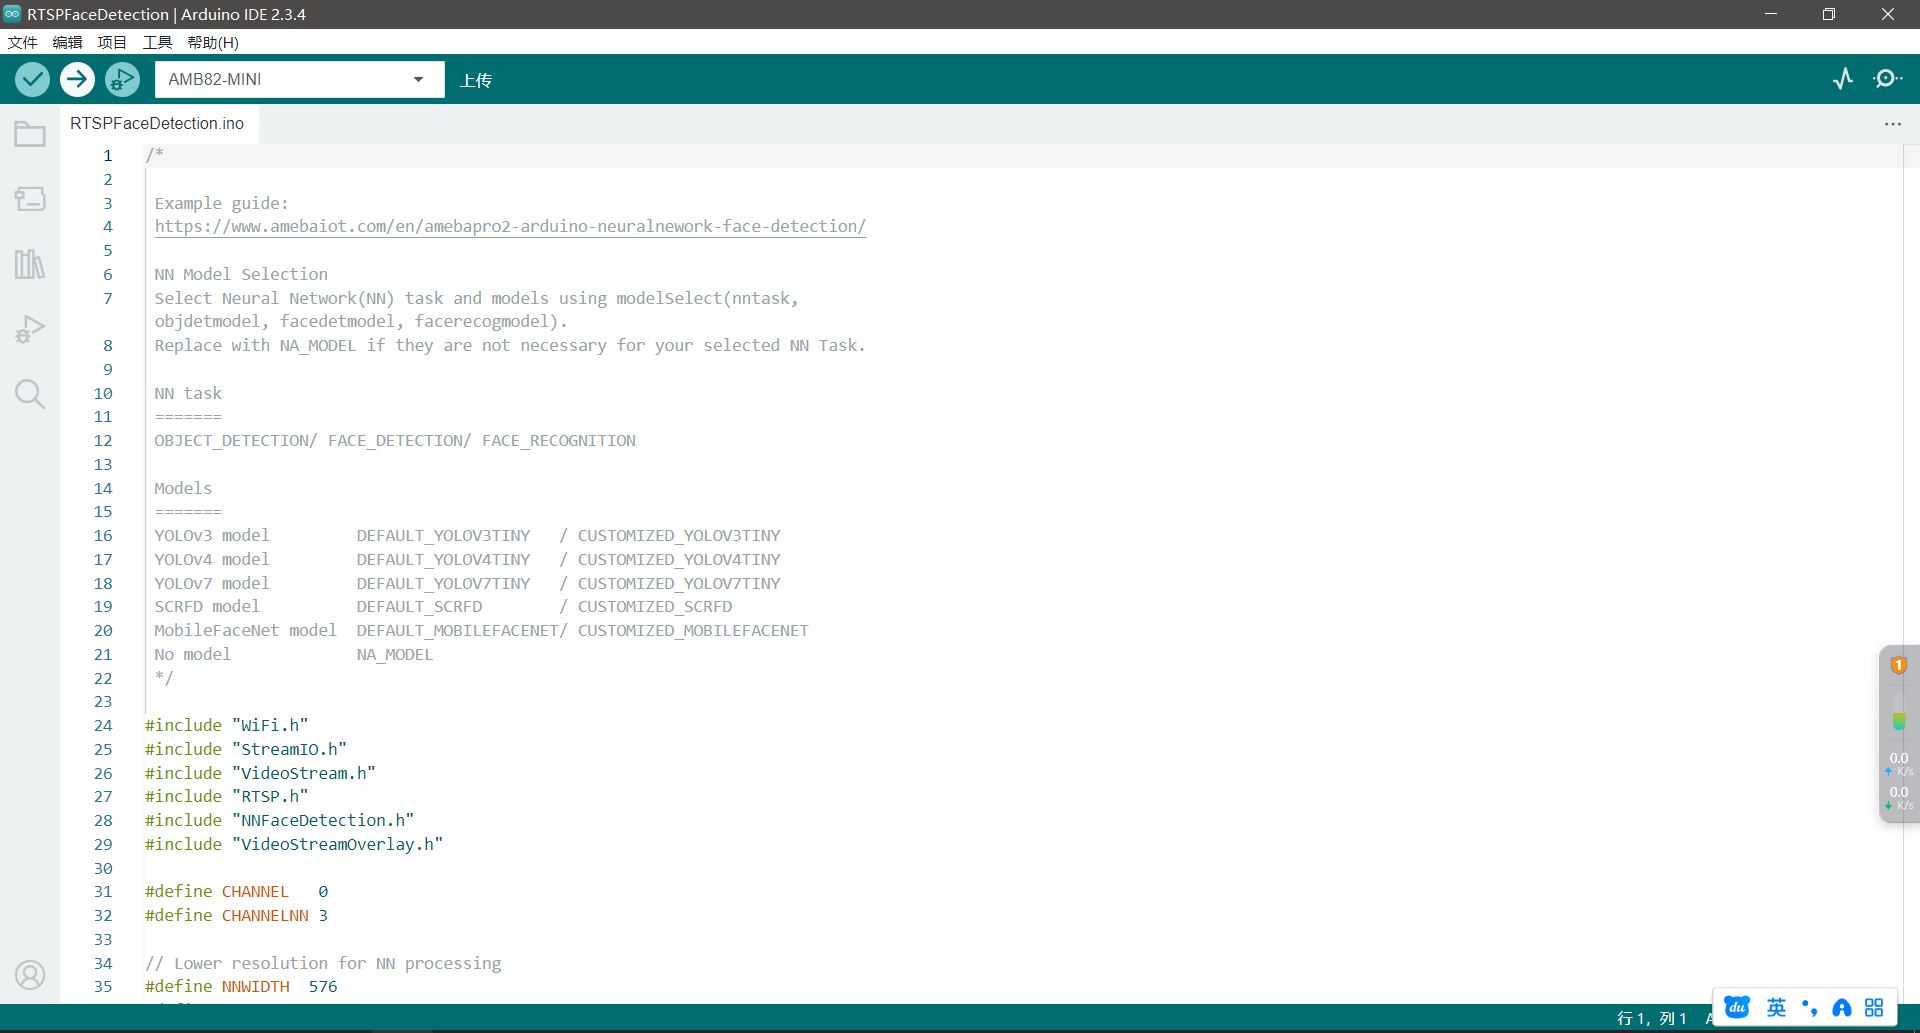Click the '// Lower resolution for NN processing' comment
The width and height of the screenshot is (1920, 1033).
(x=323, y=963)
